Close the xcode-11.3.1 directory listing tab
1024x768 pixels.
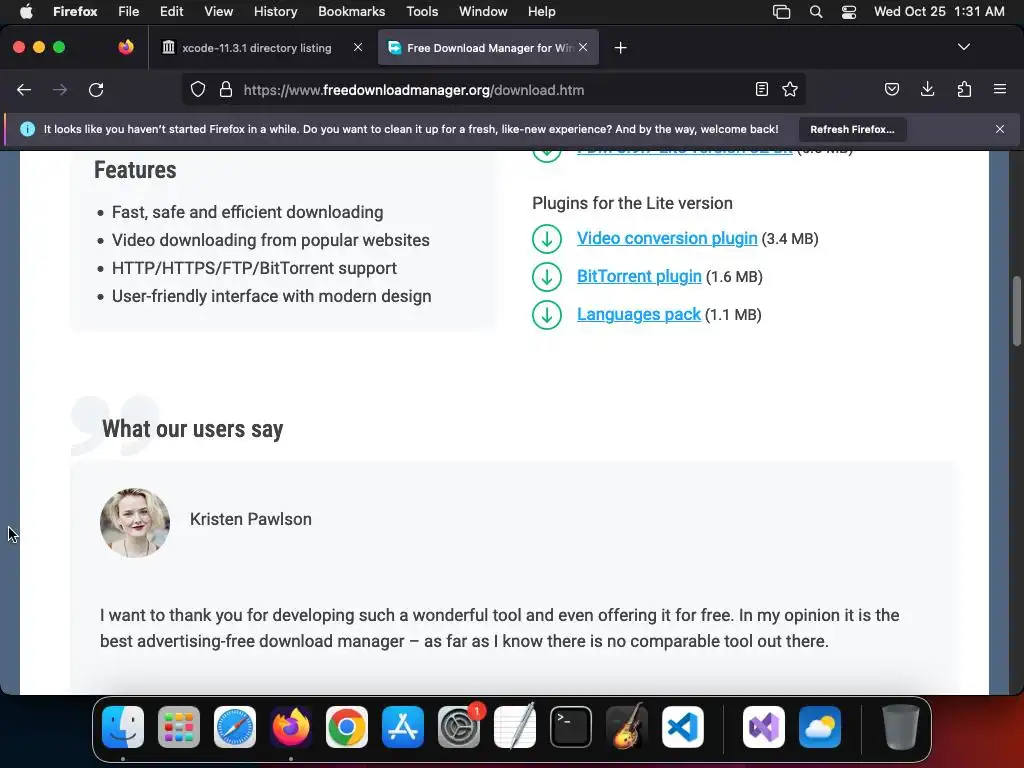358,47
